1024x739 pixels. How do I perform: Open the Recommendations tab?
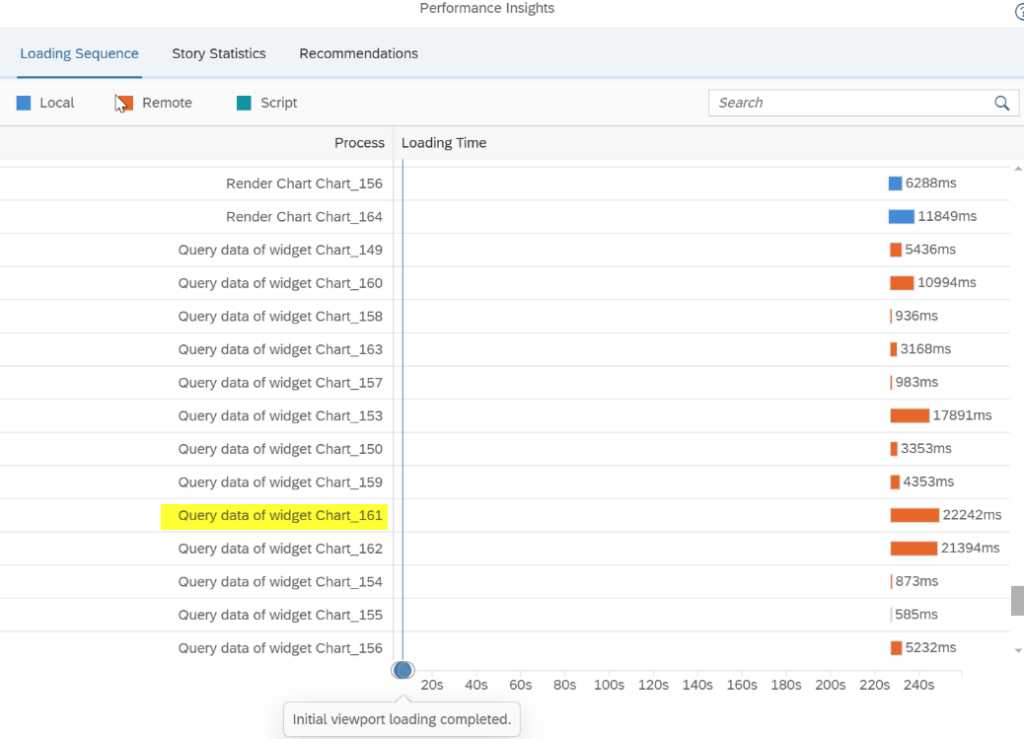point(358,54)
